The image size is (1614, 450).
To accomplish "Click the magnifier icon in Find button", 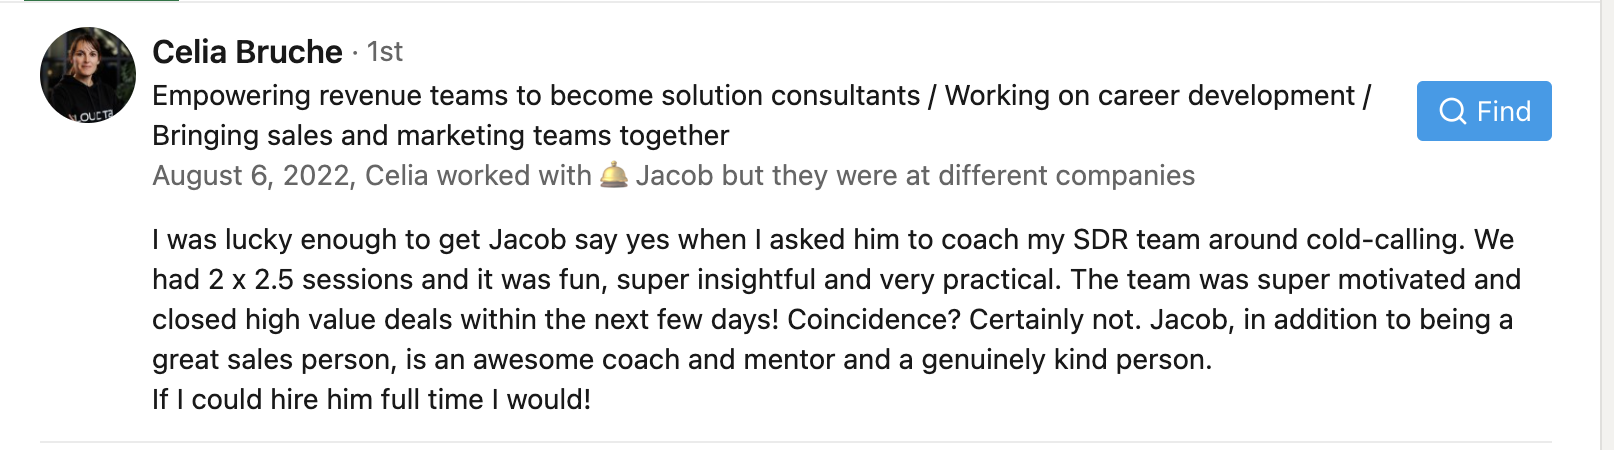I will coord(1452,111).
